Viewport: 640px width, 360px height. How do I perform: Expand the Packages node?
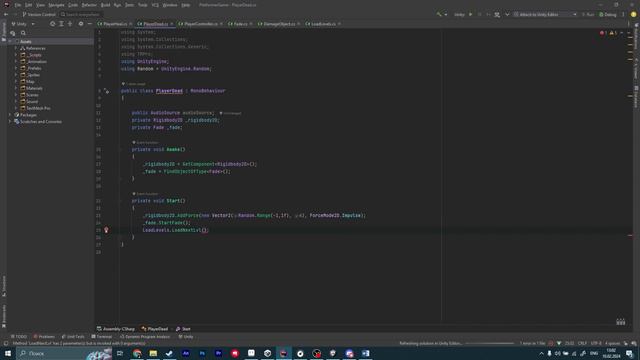10,115
